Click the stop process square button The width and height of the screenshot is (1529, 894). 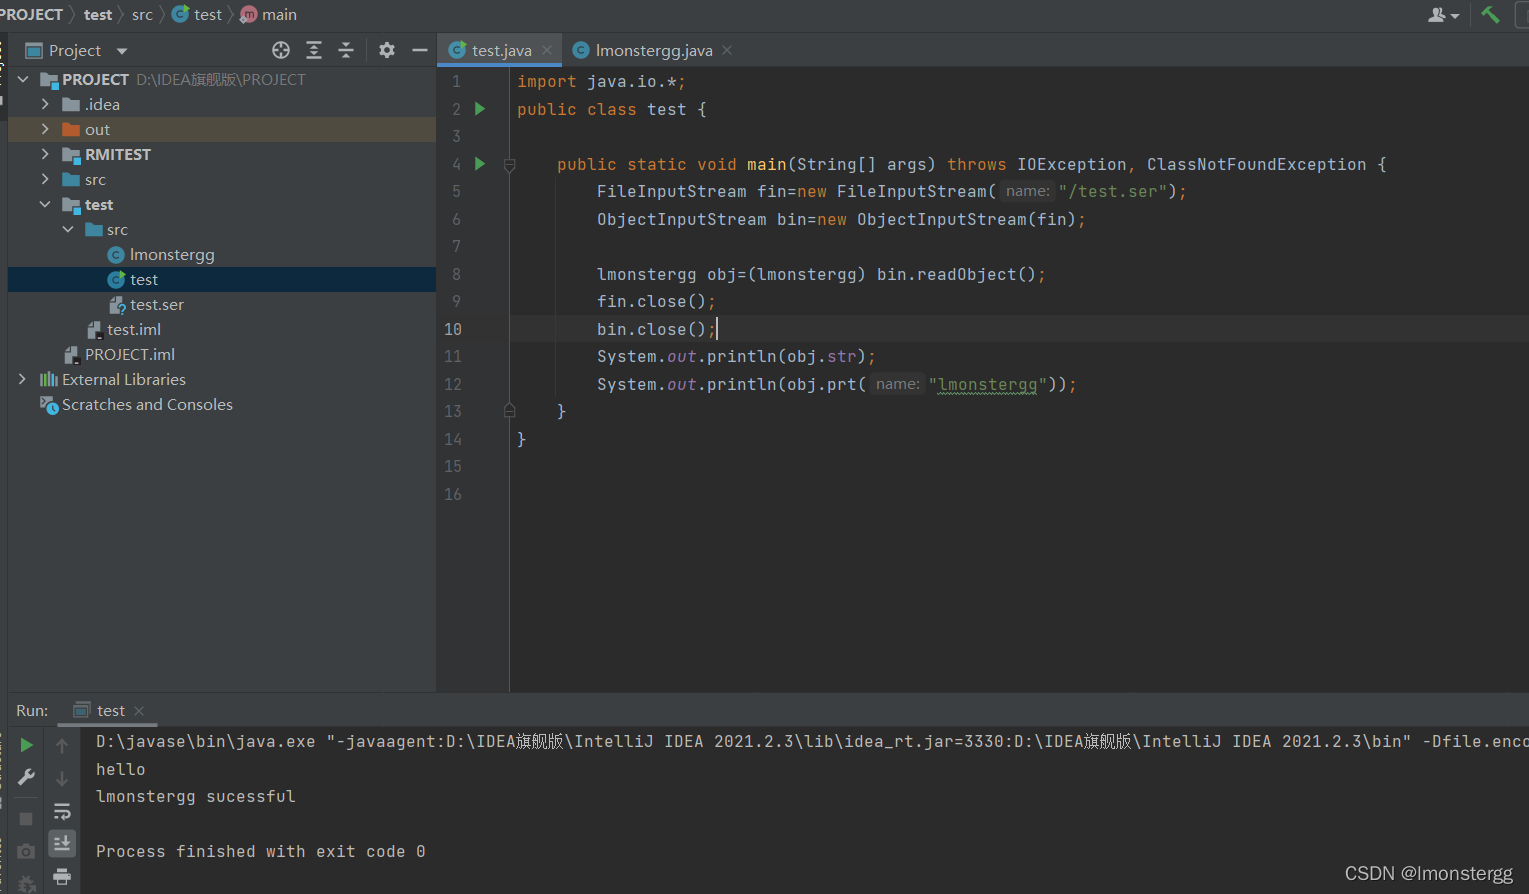click(26, 818)
